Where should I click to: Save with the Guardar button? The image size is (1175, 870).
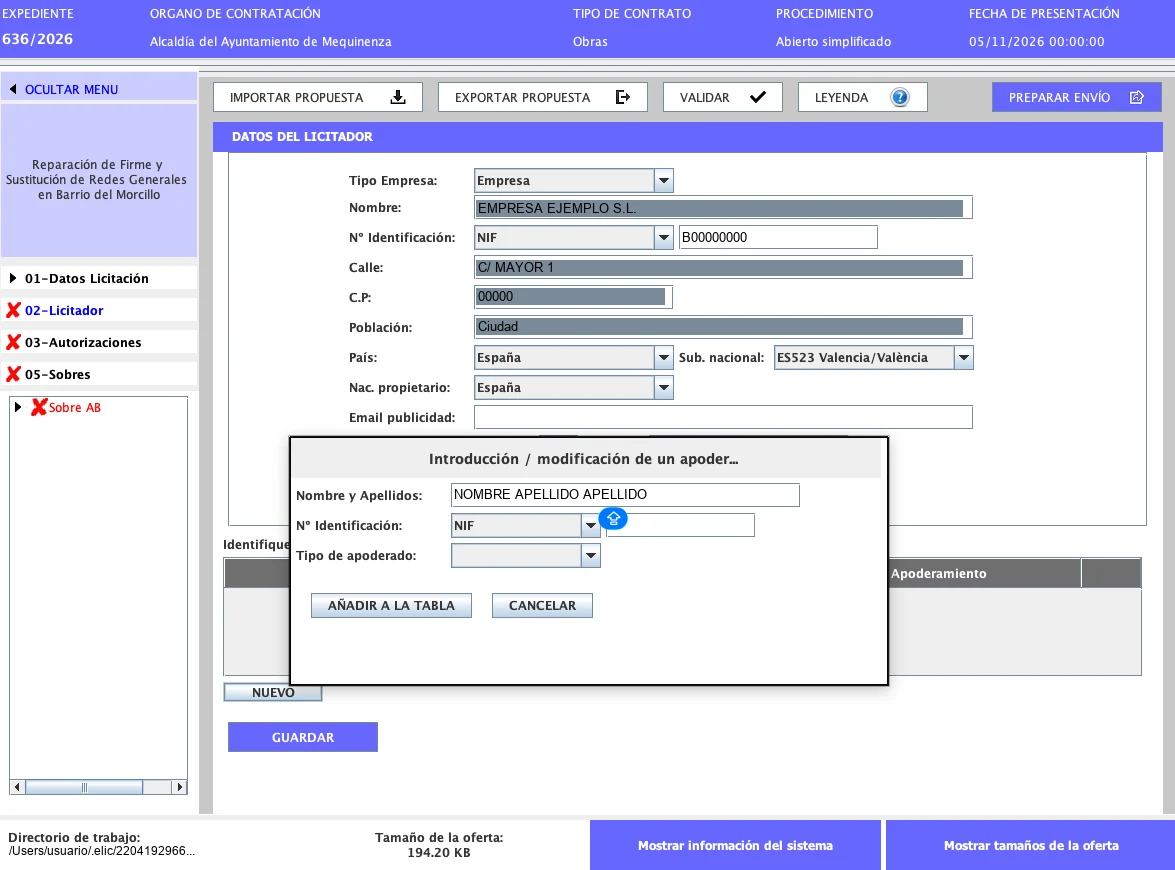303,737
